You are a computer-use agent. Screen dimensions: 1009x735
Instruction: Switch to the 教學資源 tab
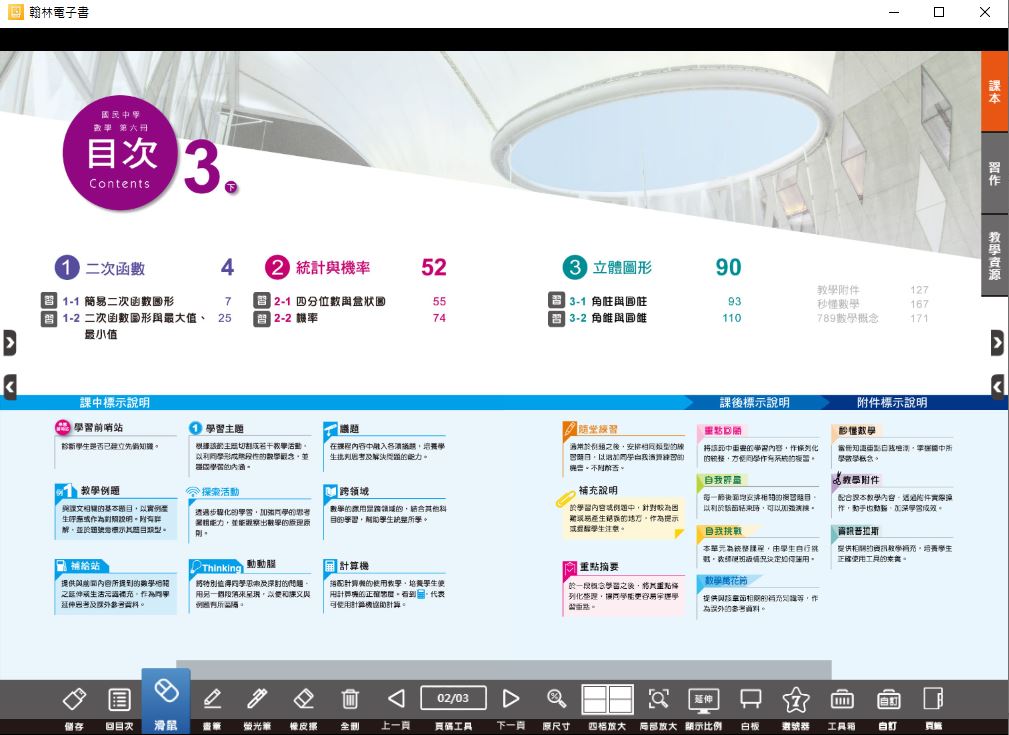click(x=994, y=255)
